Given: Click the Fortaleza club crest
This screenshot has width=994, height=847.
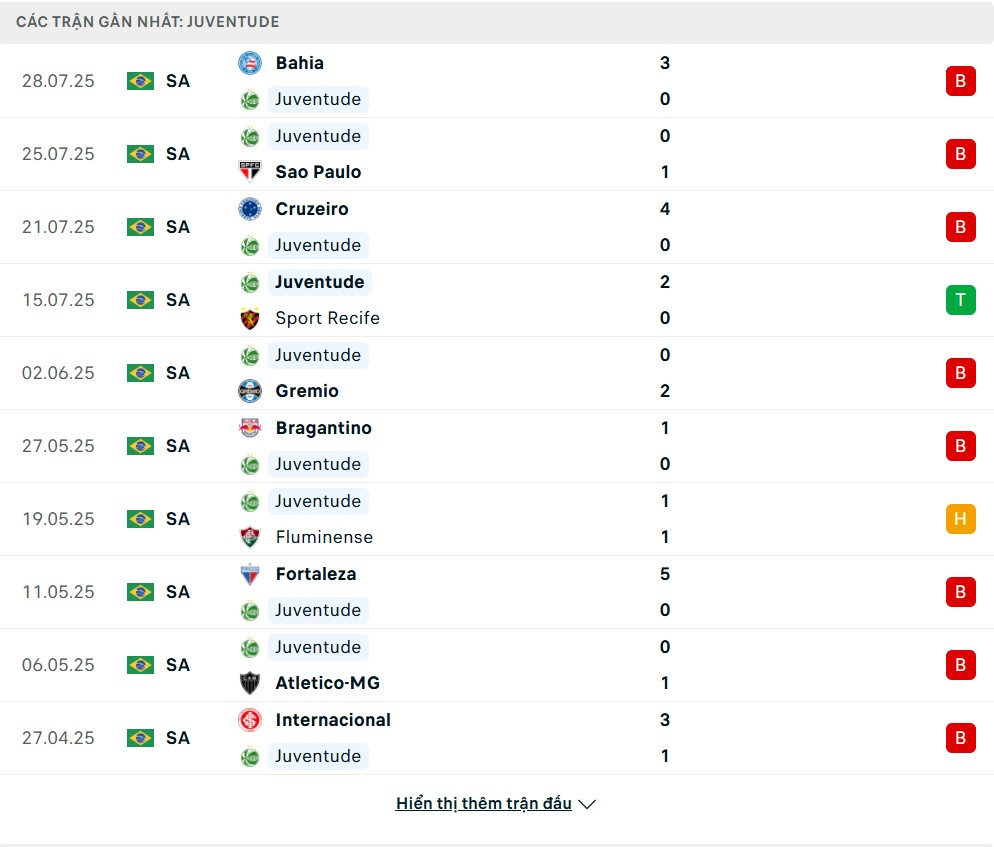Looking at the screenshot, I should tap(249, 574).
